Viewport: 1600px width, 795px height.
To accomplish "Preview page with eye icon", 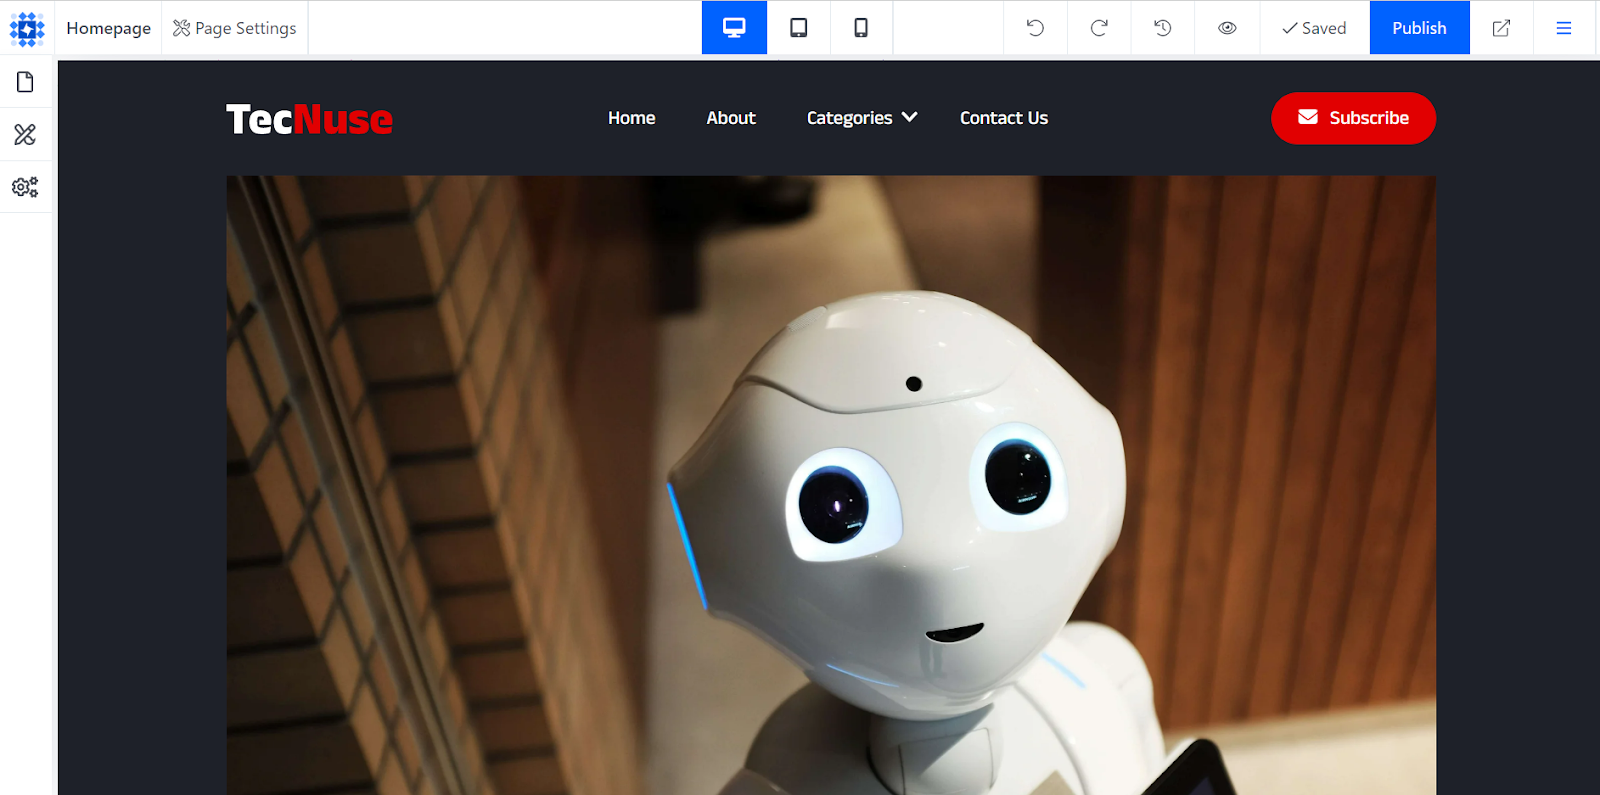I will (1227, 28).
